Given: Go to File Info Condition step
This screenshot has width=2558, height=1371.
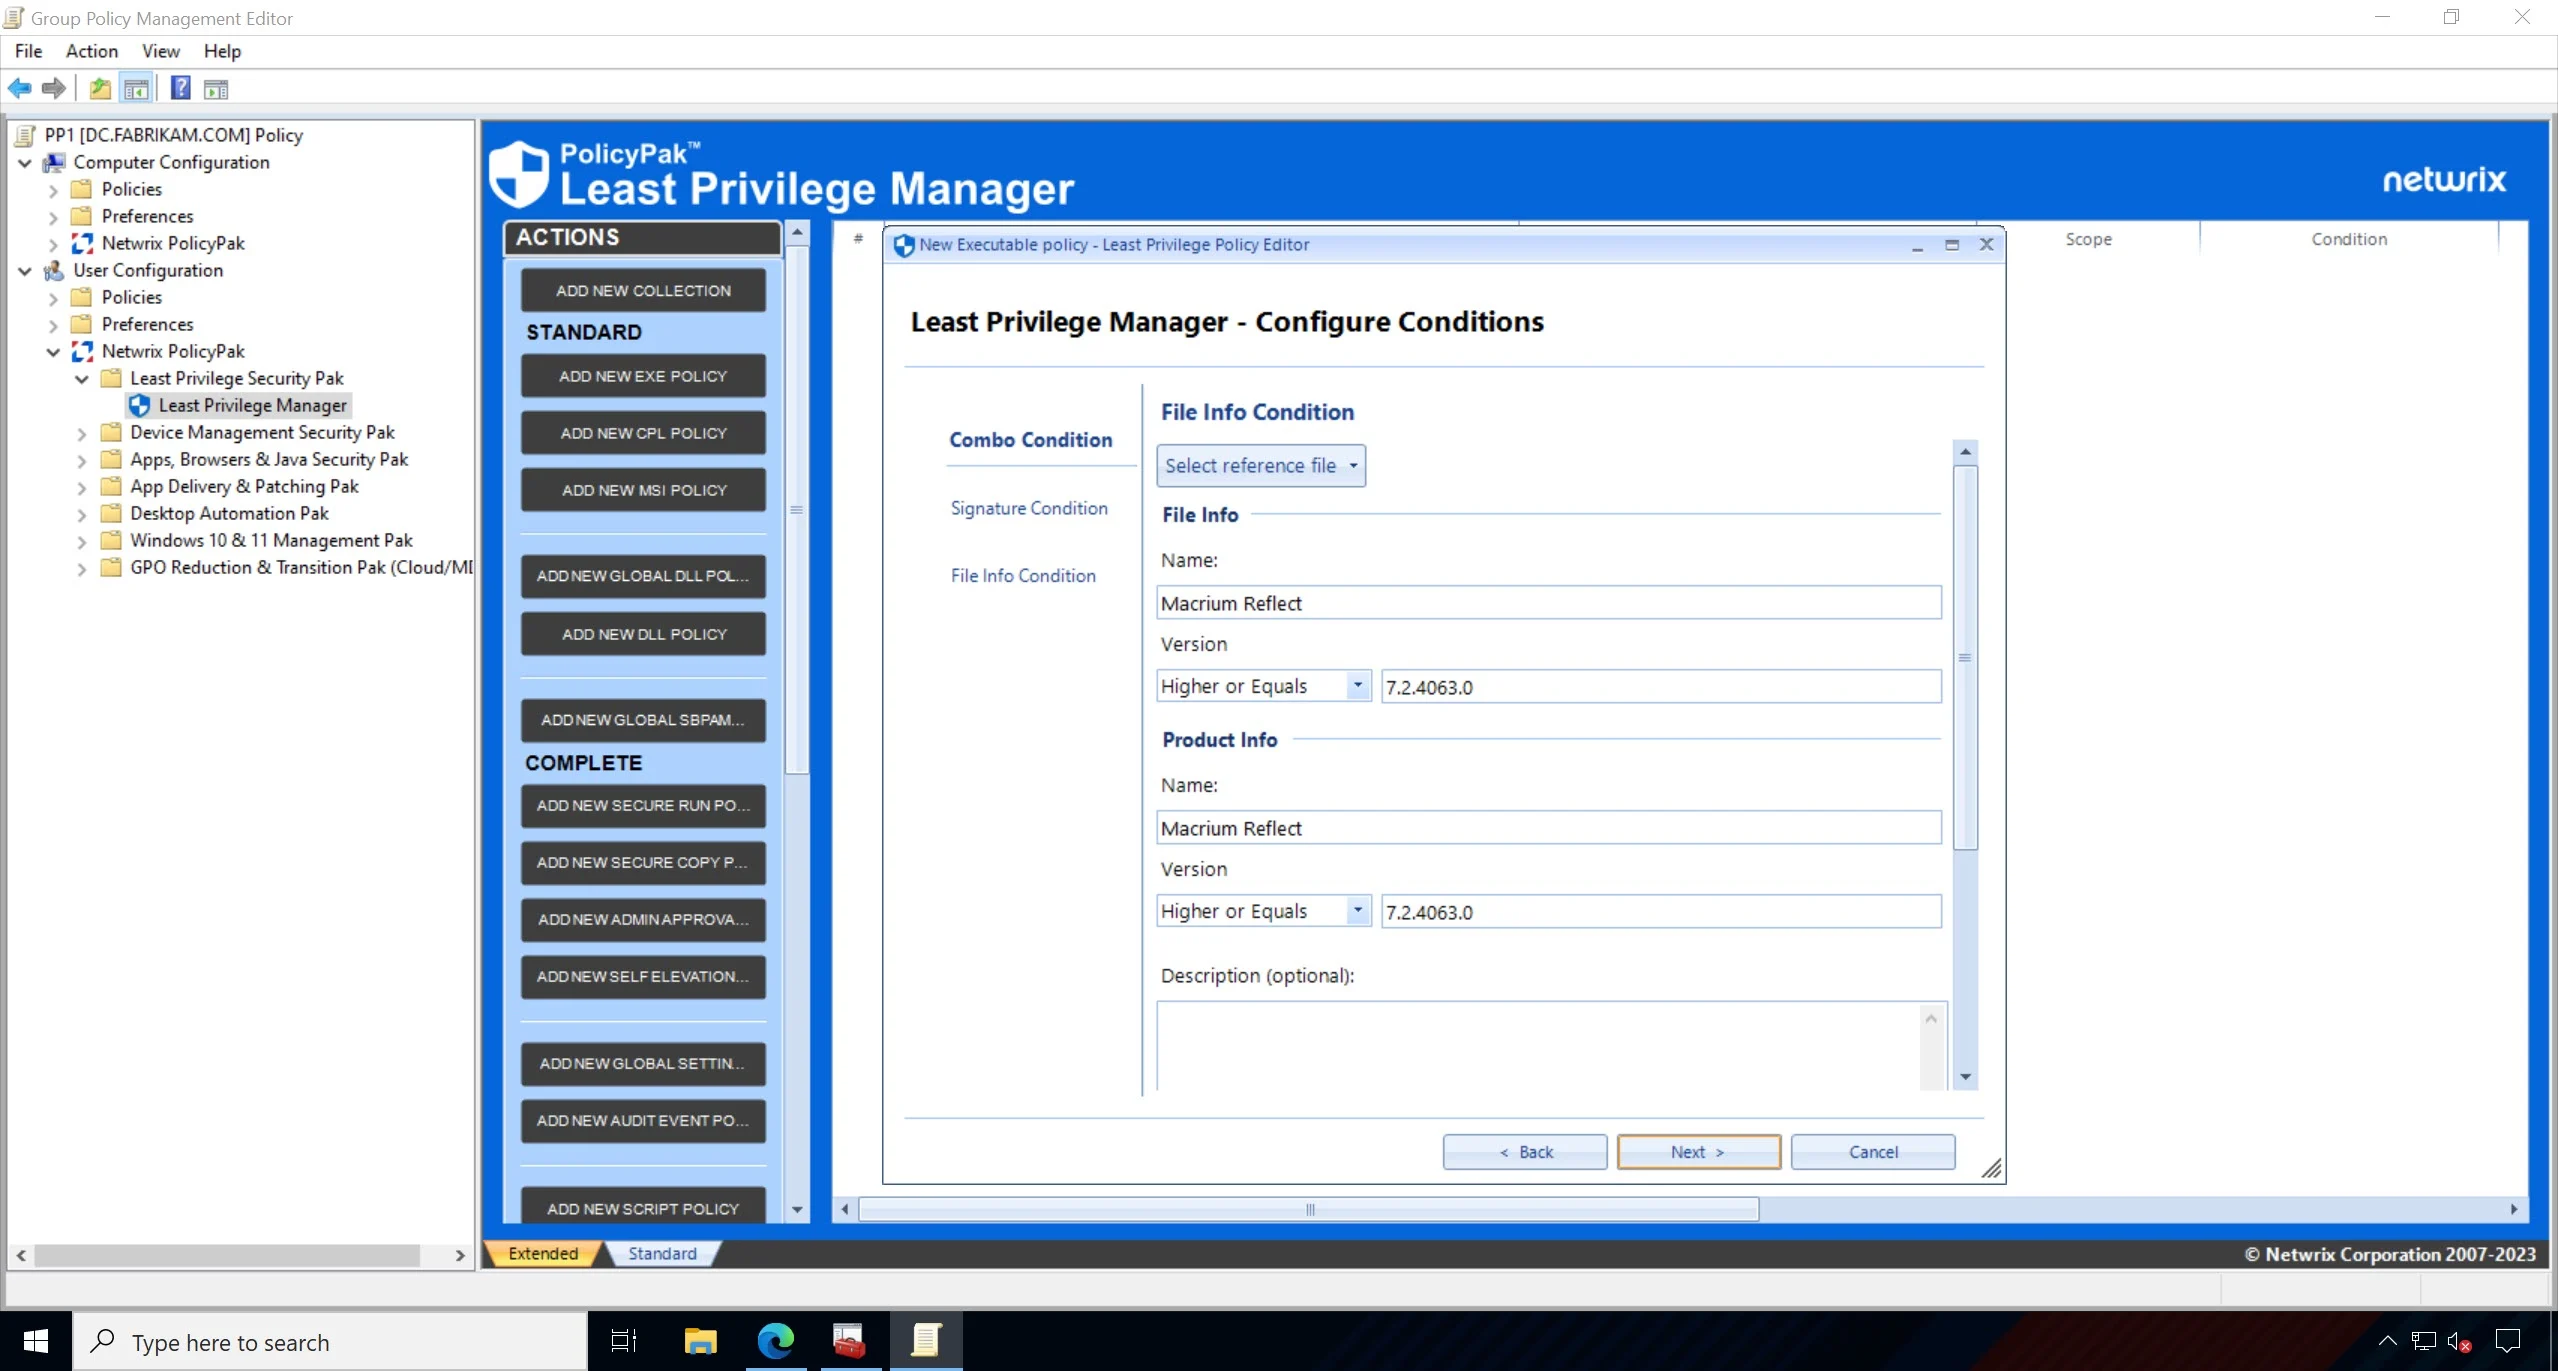Looking at the screenshot, I should (1023, 576).
